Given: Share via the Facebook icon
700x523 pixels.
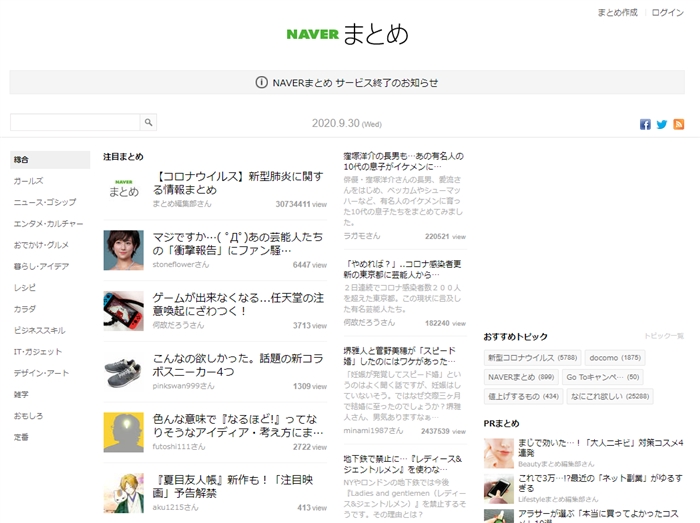Looking at the screenshot, I should [645, 124].
